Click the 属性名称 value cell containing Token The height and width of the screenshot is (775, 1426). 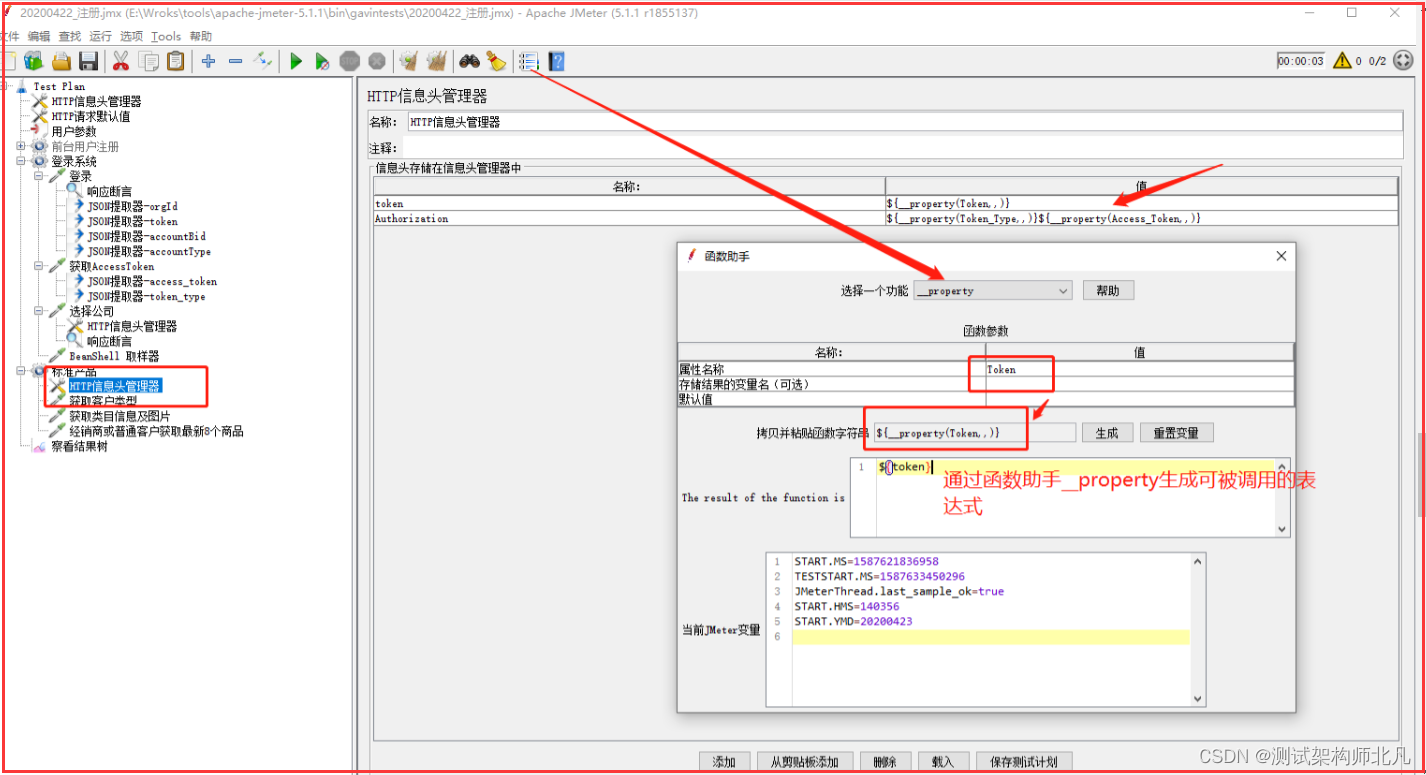[1139, 369]
